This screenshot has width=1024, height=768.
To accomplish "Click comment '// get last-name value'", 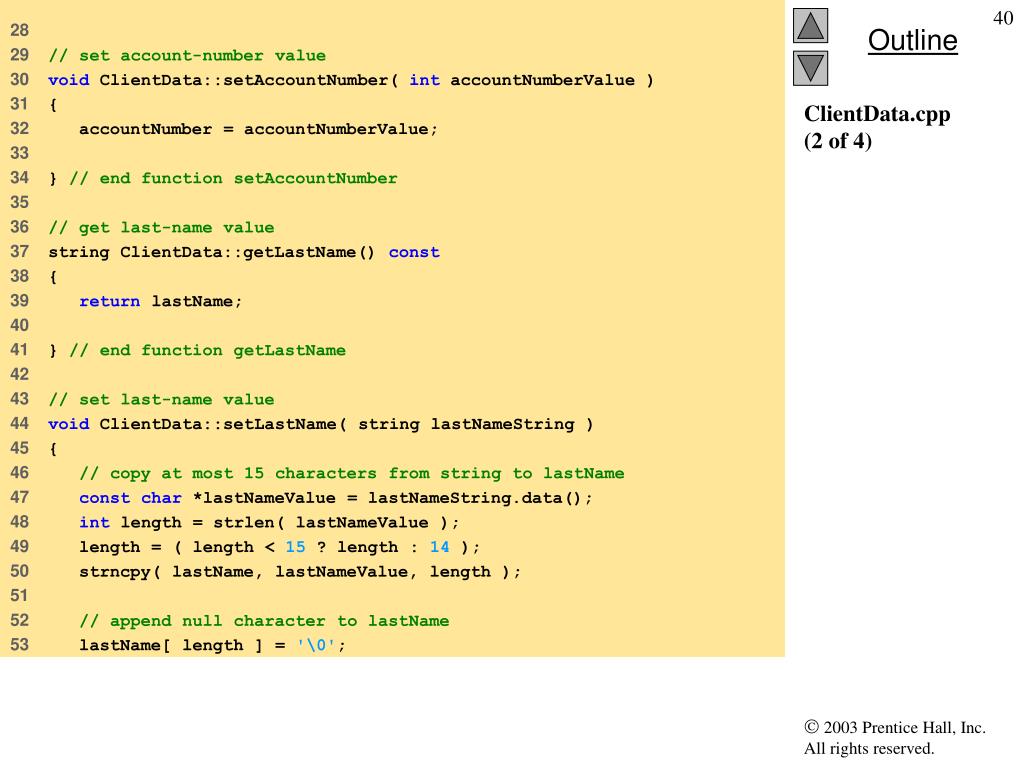I will (x=161, y=227).
